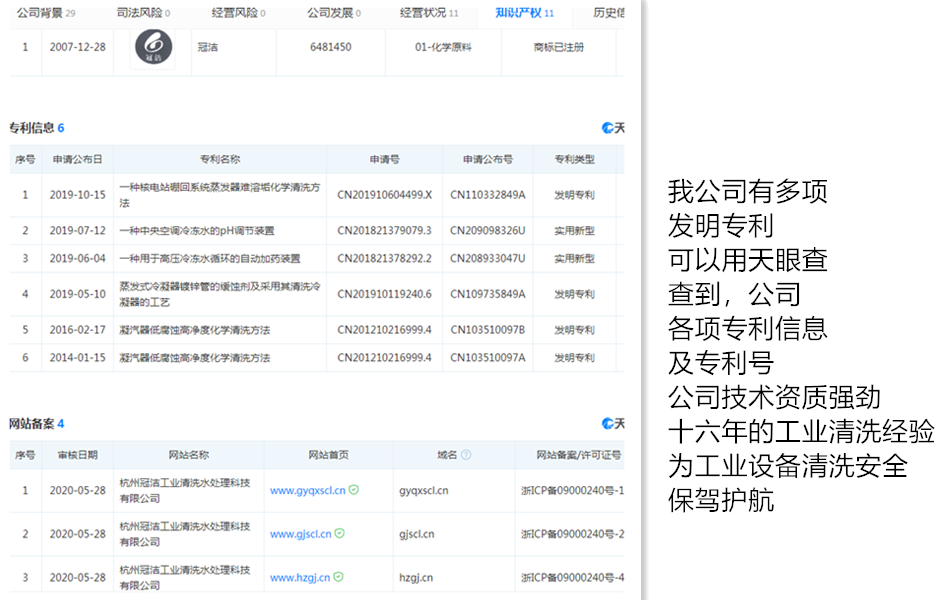Click verified shield icon beside www.hzgj.cn
The width and height of the screenshot is (950, 600).
tap(340, 577)
